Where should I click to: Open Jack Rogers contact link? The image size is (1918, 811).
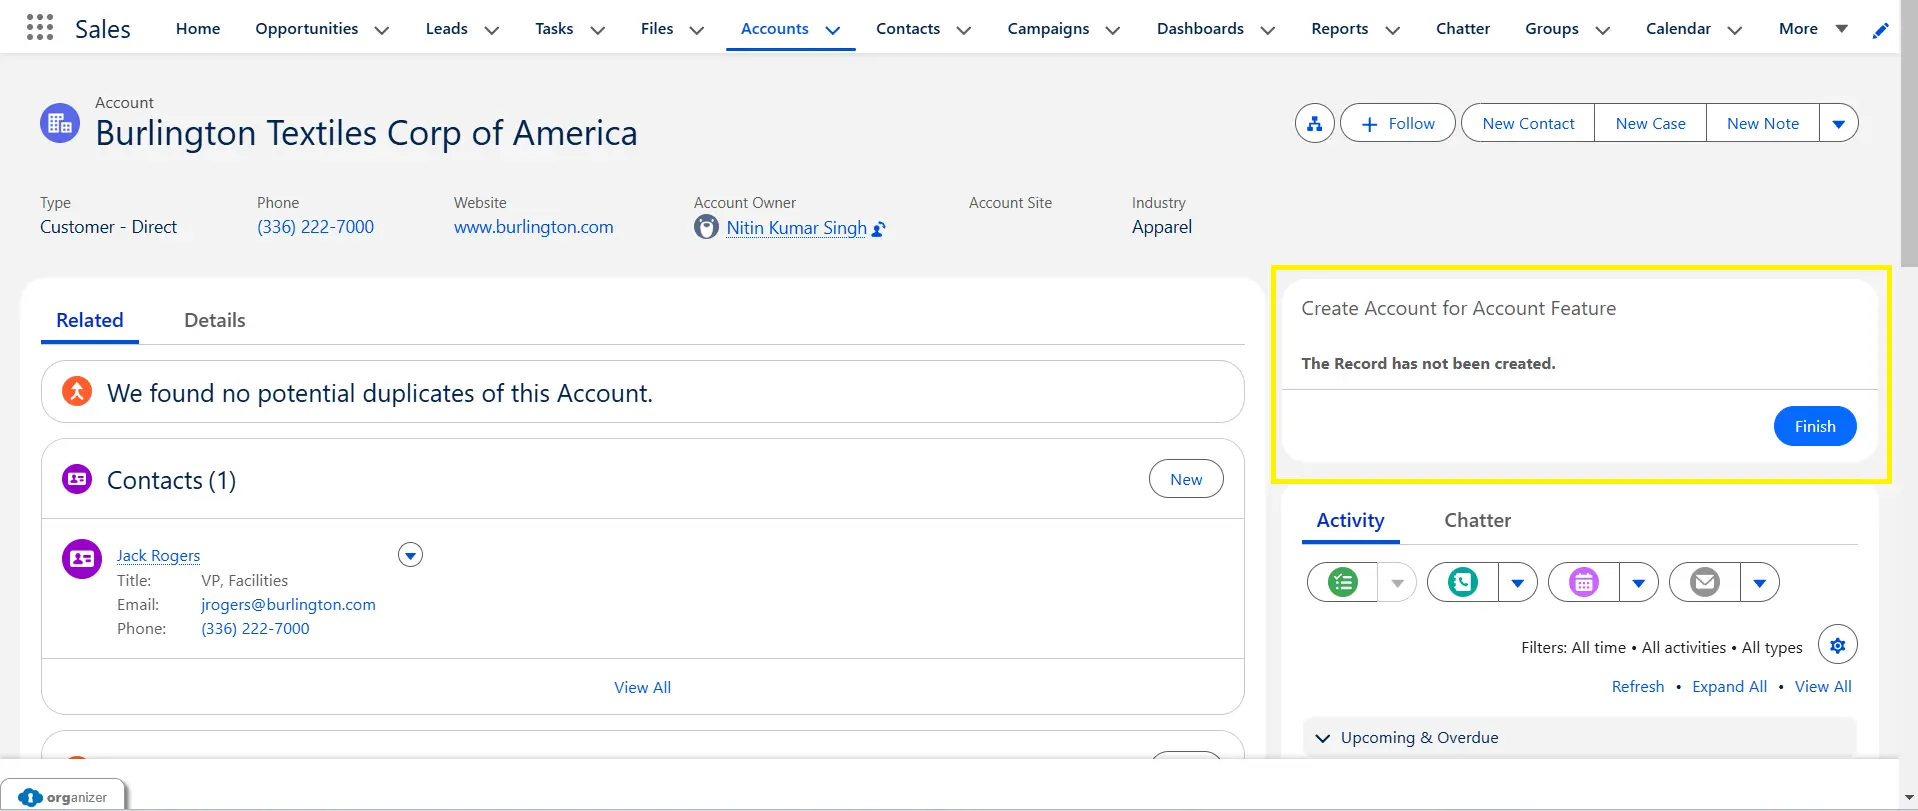158,555
